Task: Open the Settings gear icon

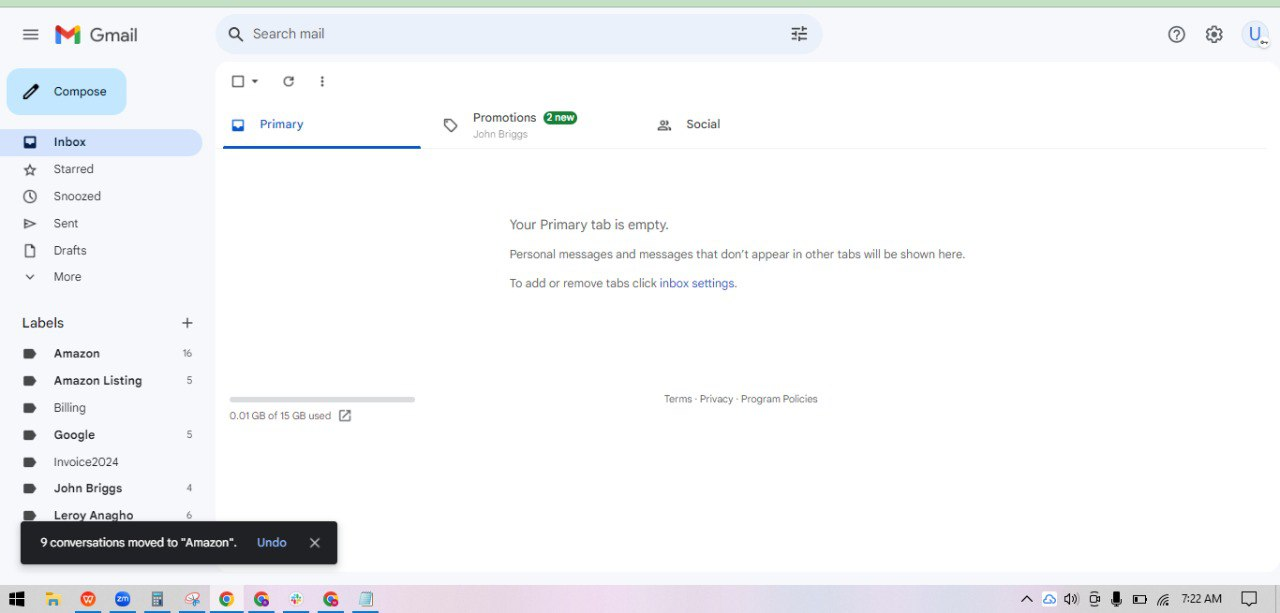Action: [x=1214, y=34]
